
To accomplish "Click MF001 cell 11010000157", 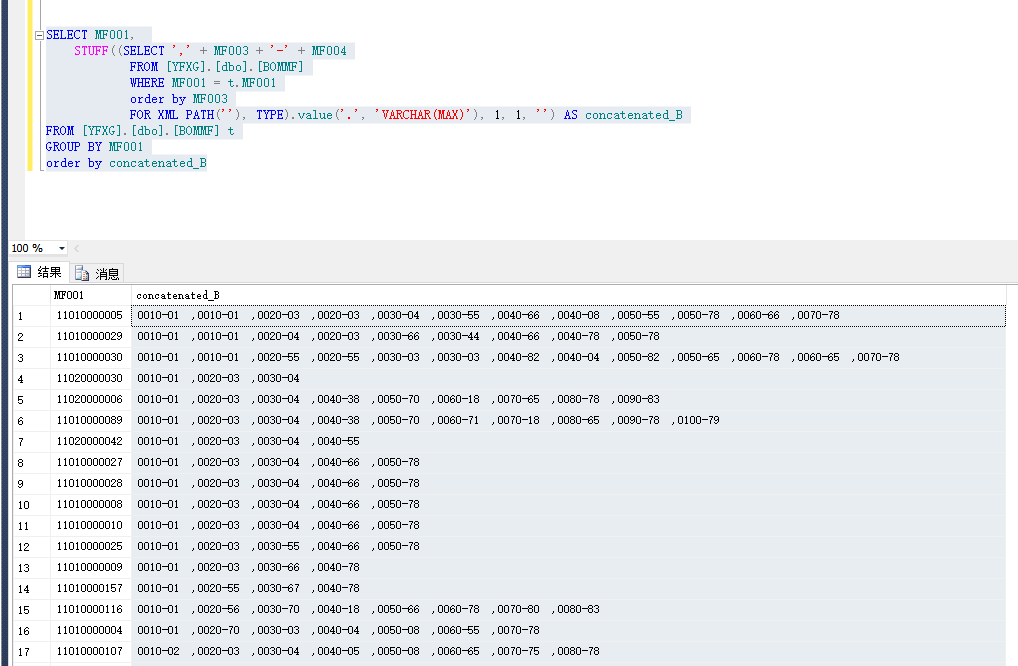I will (89, 589).
